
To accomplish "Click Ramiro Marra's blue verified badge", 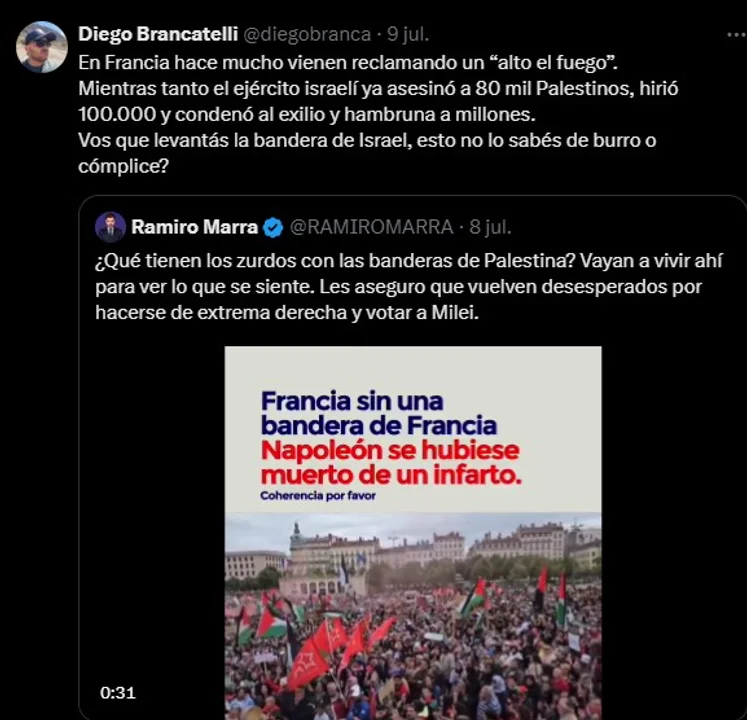I will tap(273, 228).
